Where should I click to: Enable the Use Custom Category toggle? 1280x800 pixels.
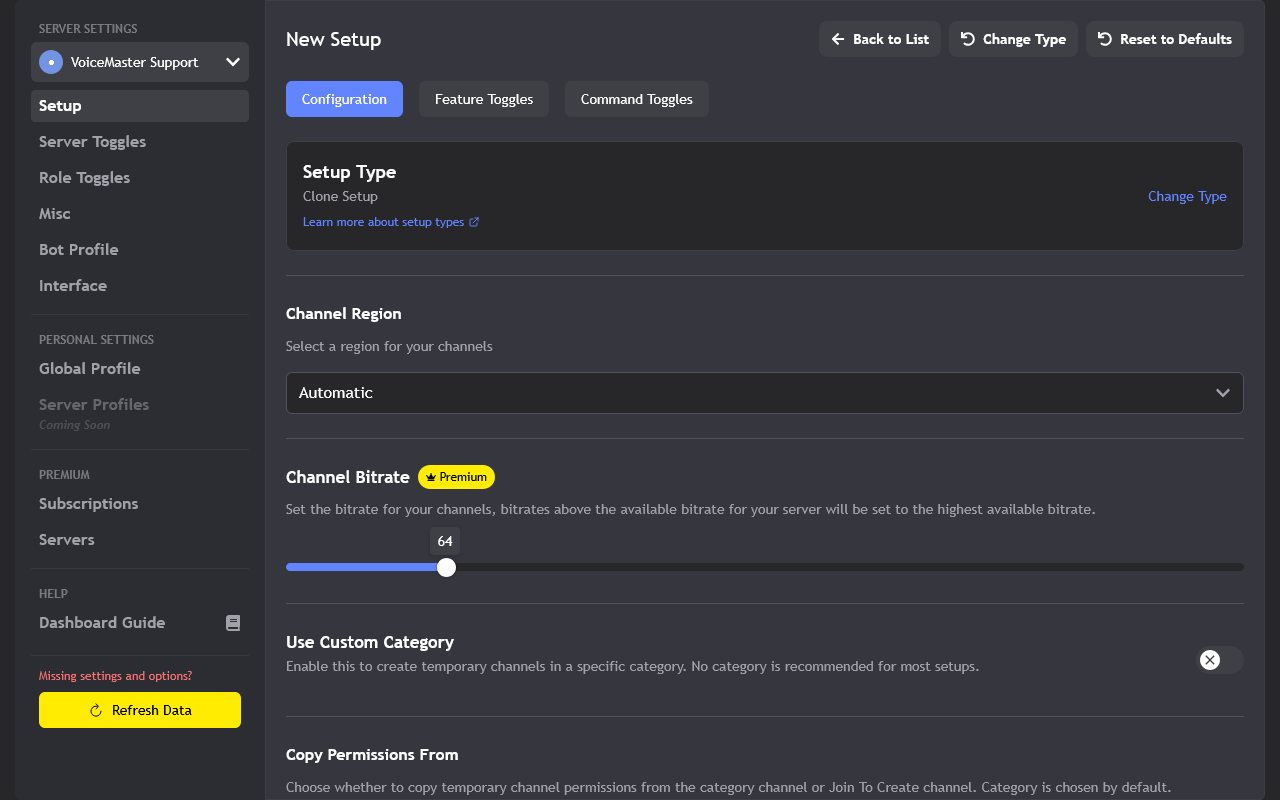click(1218, 660)
